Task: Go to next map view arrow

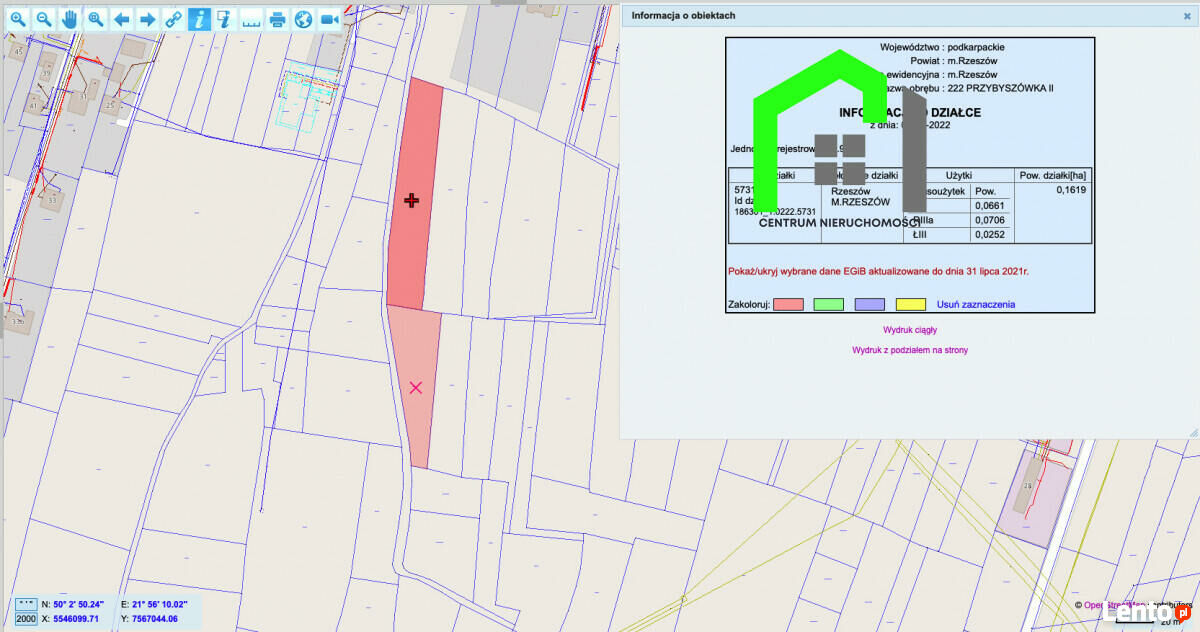Action: pyautogui.click(x=148, y=19)
